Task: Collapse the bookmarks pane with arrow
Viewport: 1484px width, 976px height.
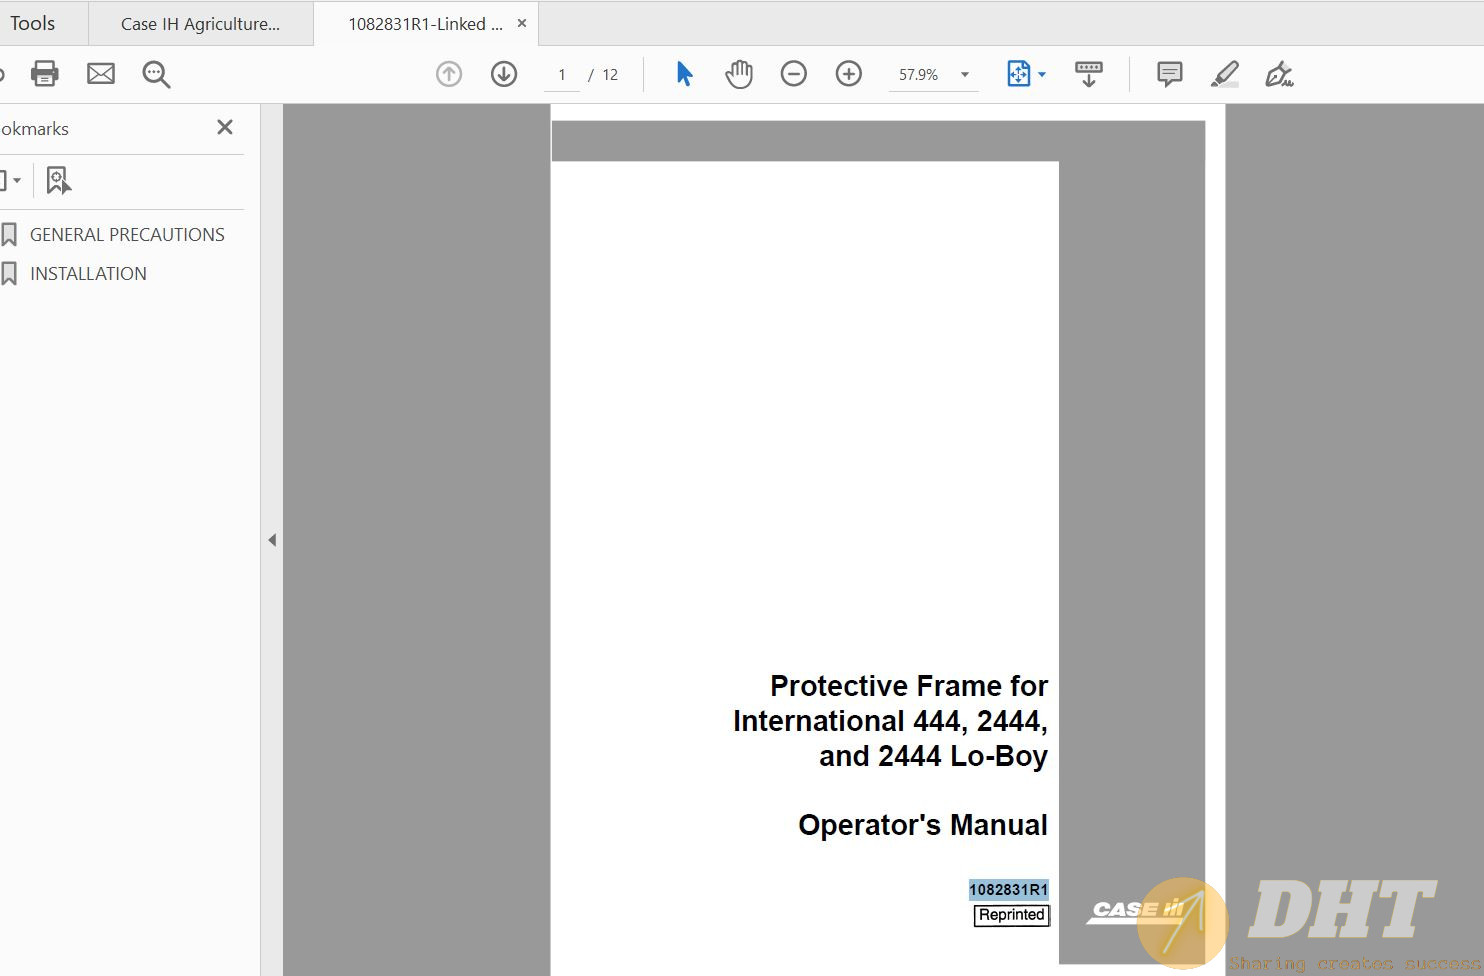Action: click(272, 540)
